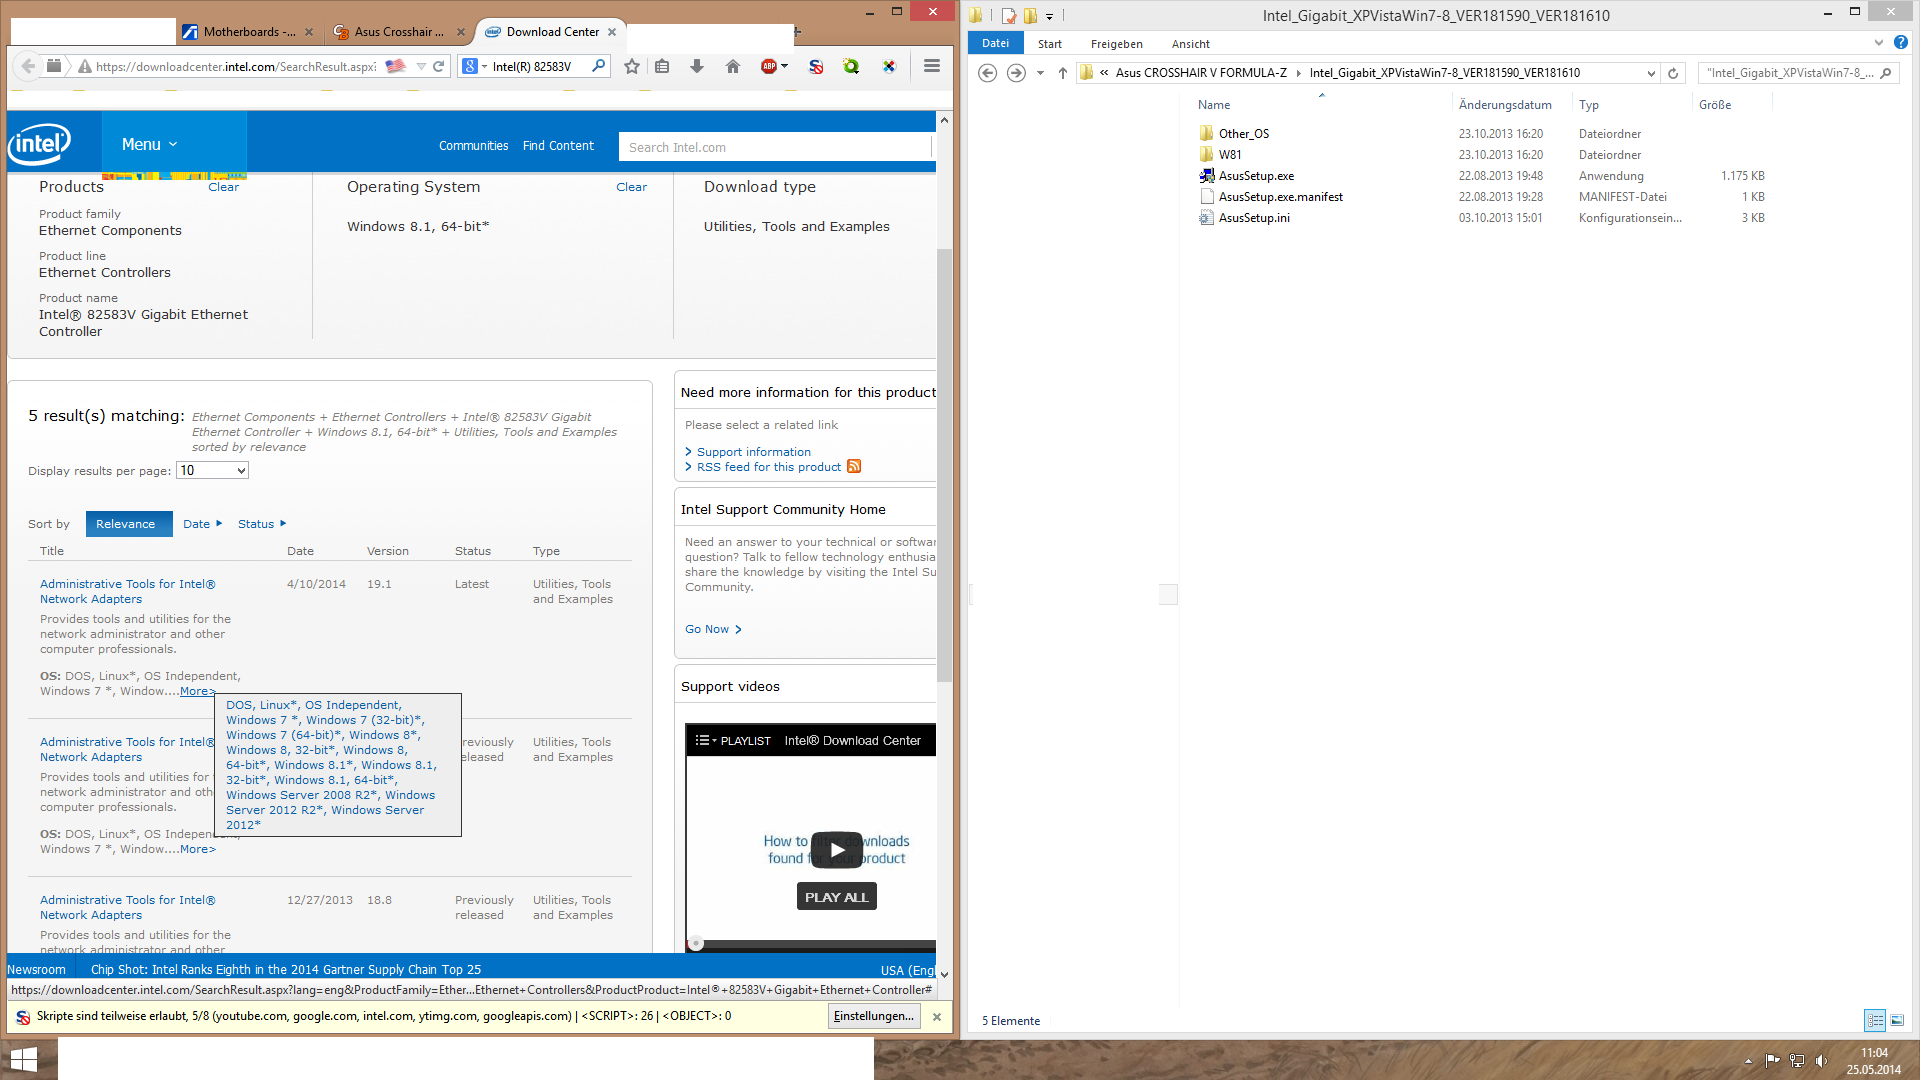
Task: Open the NoScript toolbar icon
Action: 816,66
